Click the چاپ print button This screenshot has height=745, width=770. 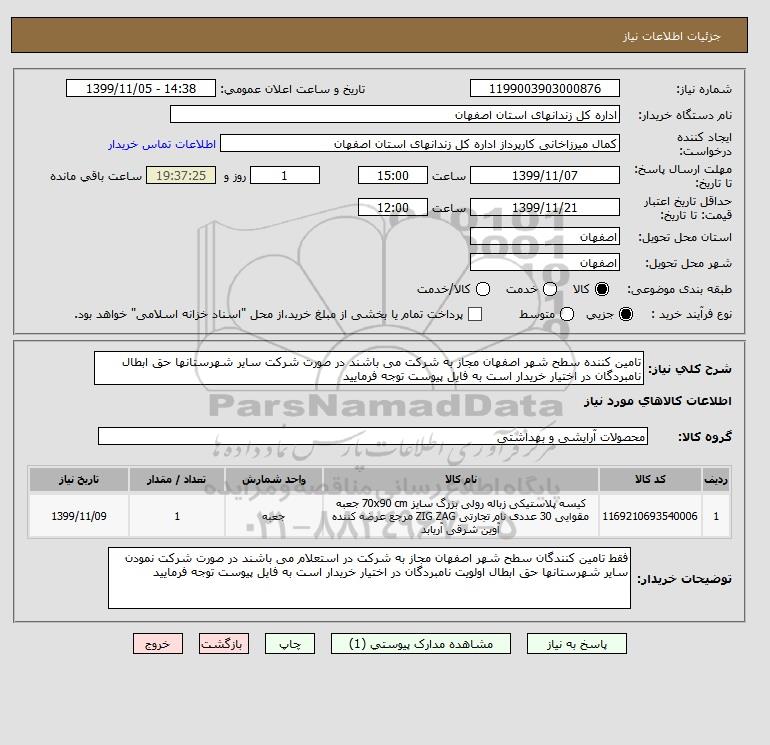(290, 644)
